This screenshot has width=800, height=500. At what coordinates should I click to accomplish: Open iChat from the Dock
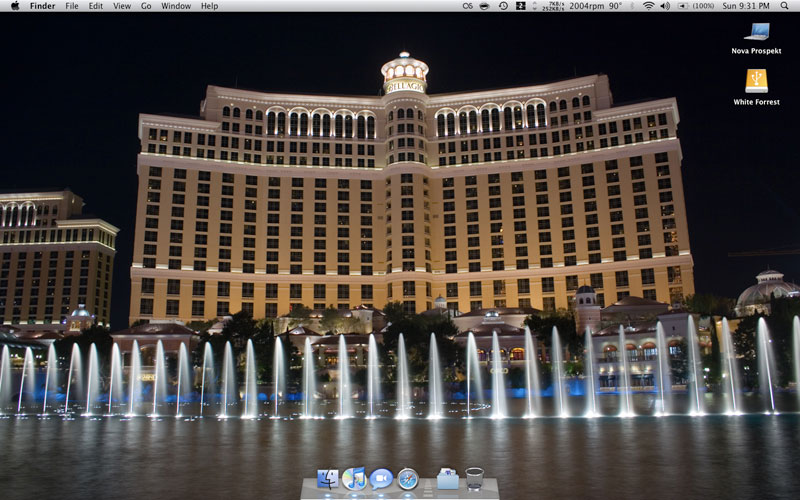tap(381, 480)
